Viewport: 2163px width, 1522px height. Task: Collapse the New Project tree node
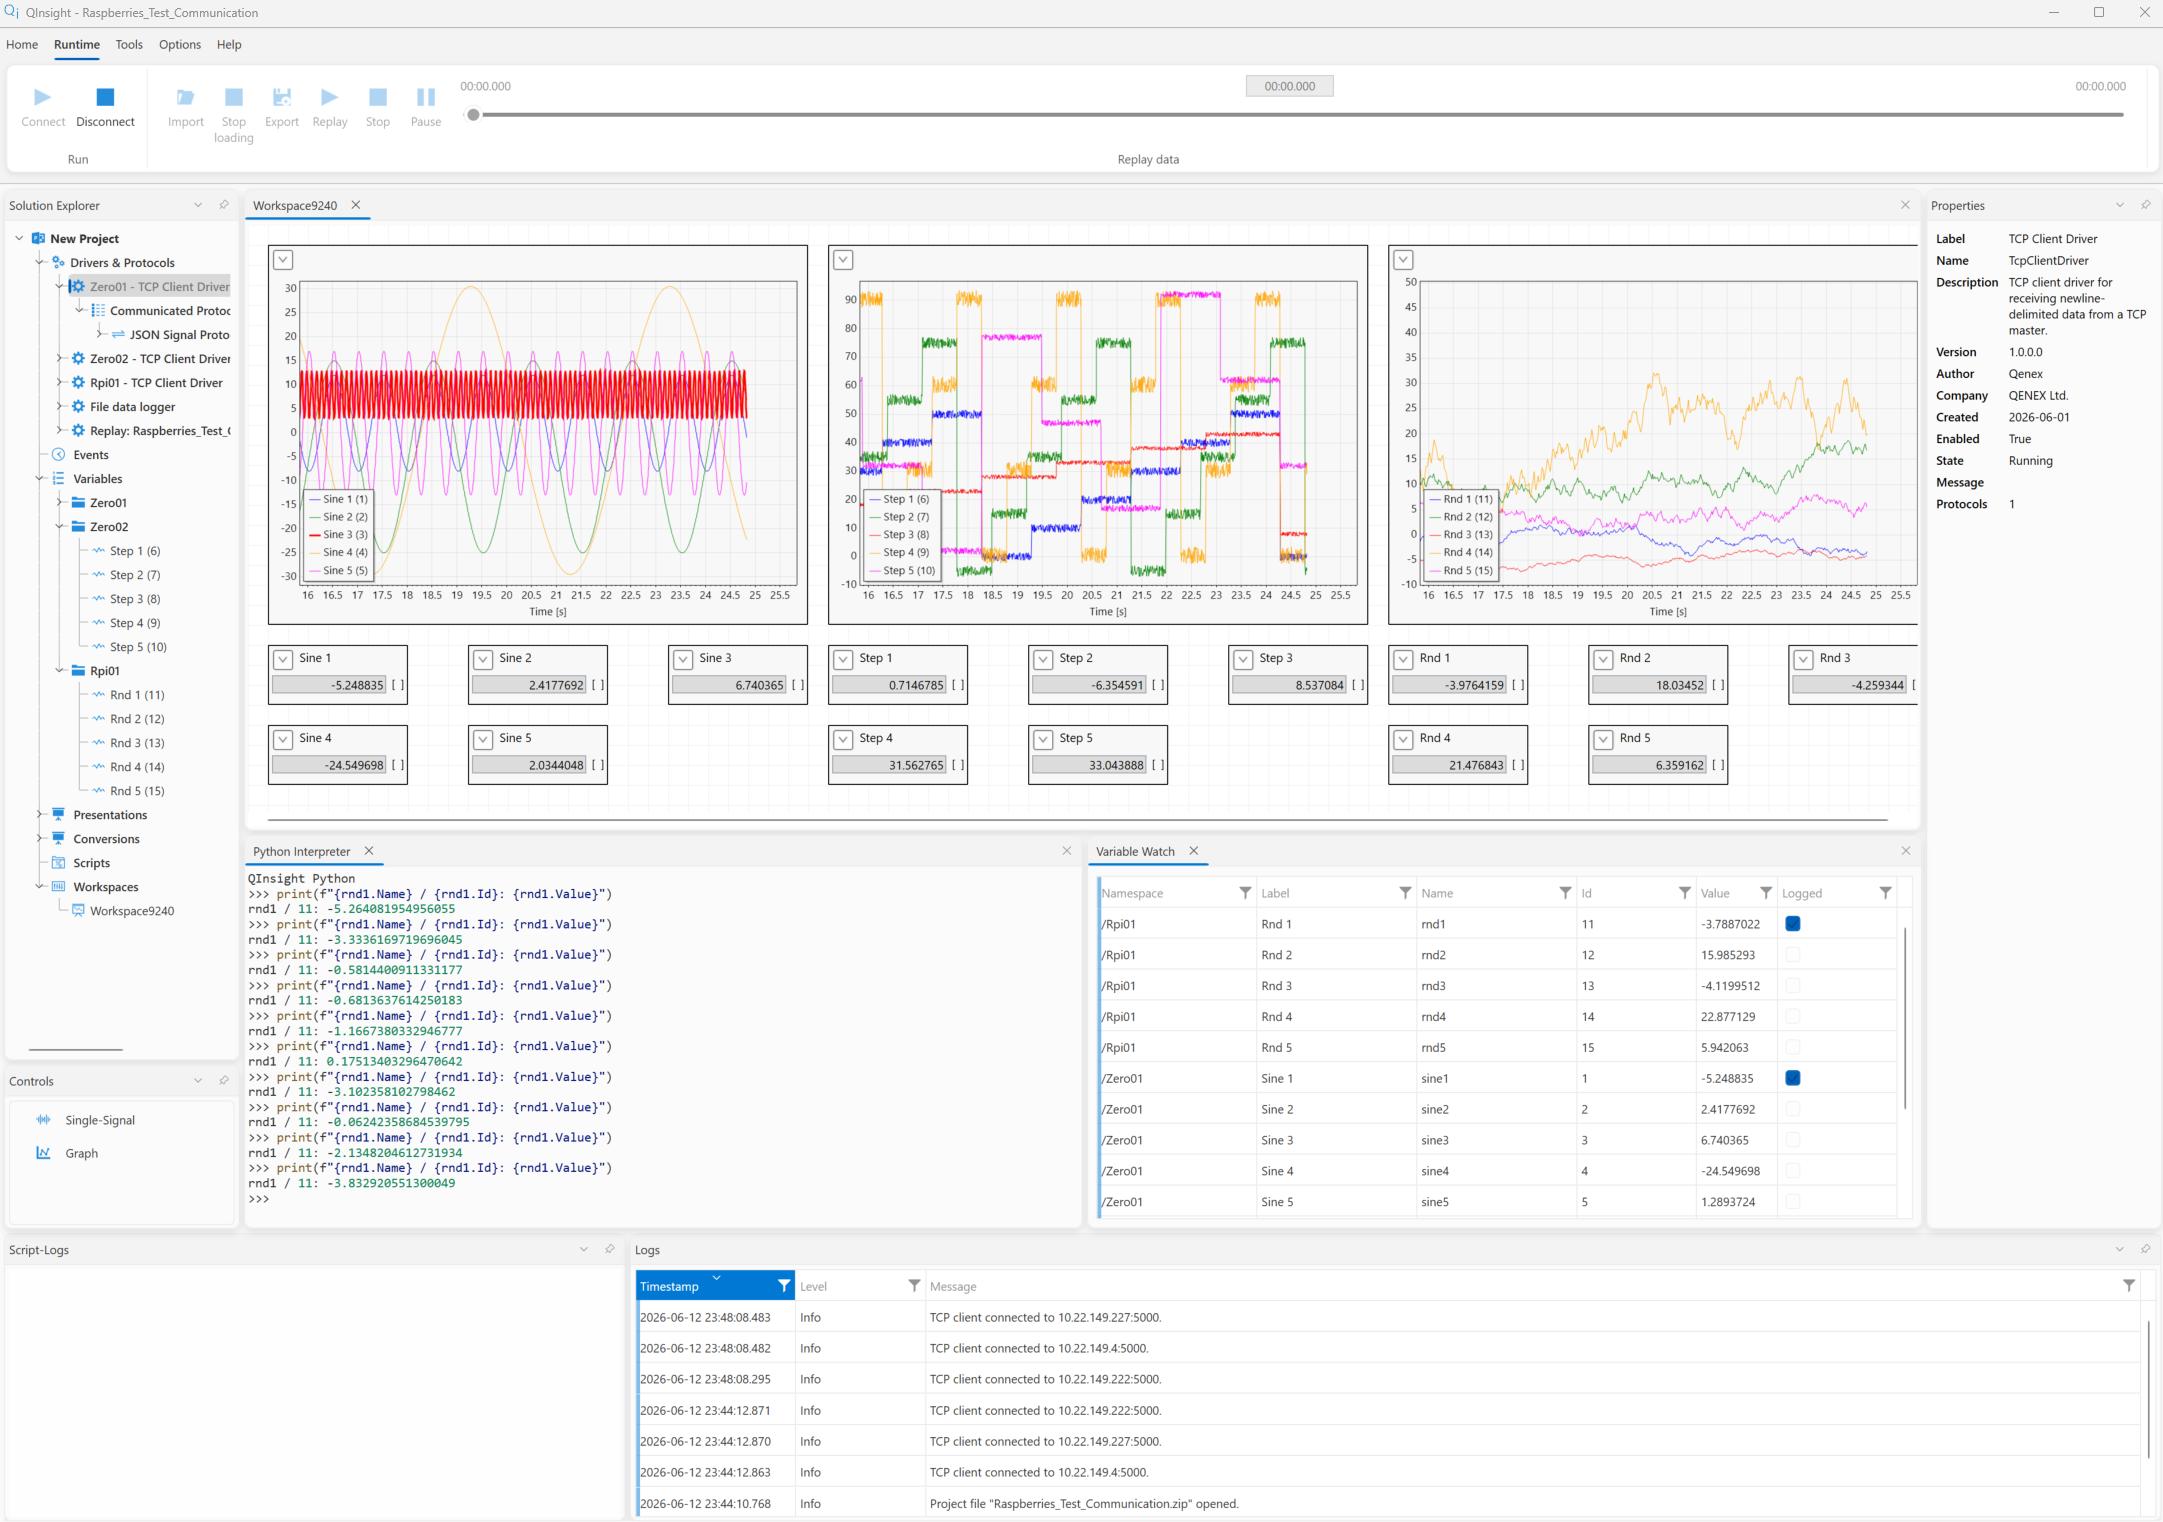(19, 239)
